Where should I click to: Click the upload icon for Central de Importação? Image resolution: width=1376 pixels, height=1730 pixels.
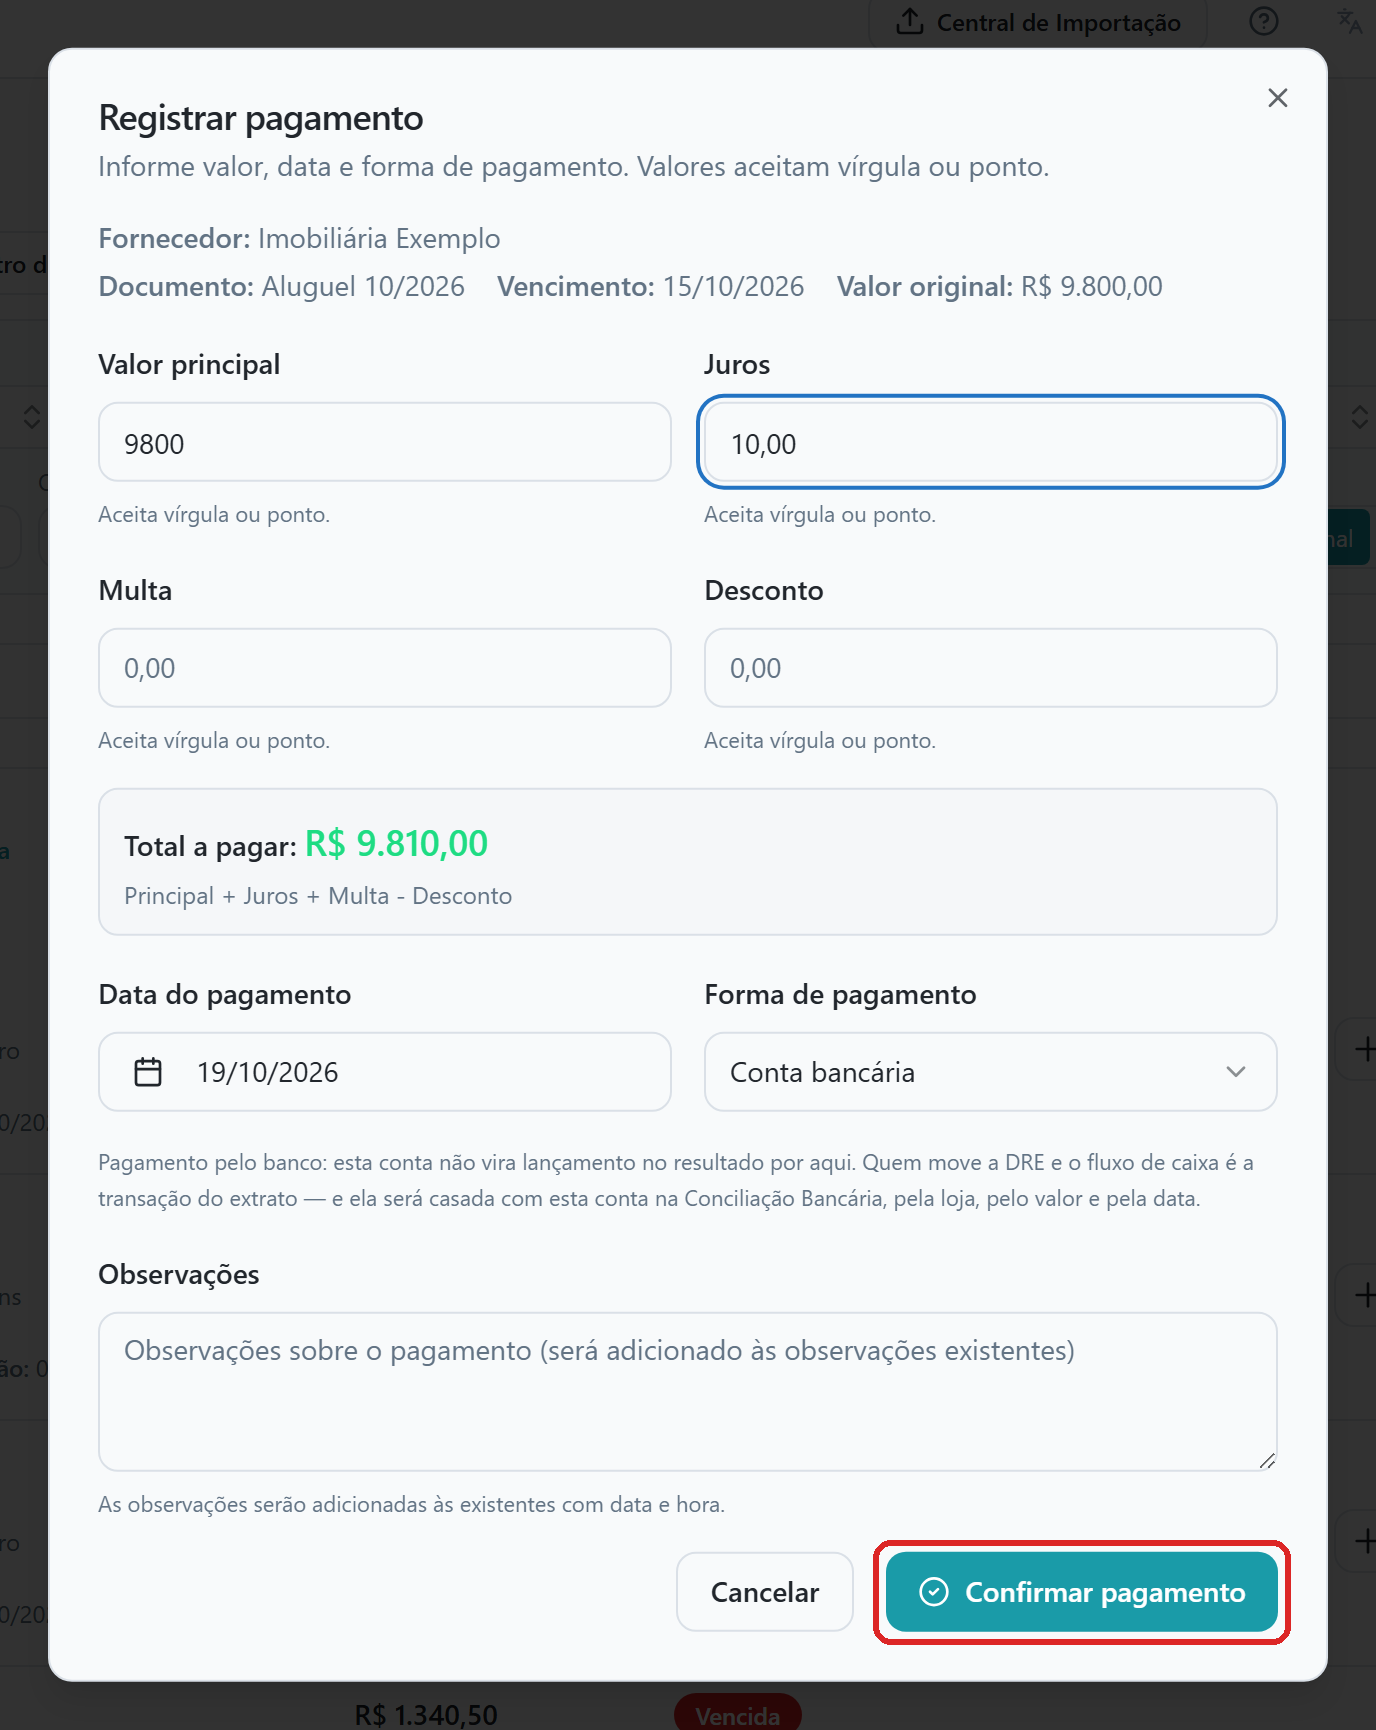(x=909, y=21)
